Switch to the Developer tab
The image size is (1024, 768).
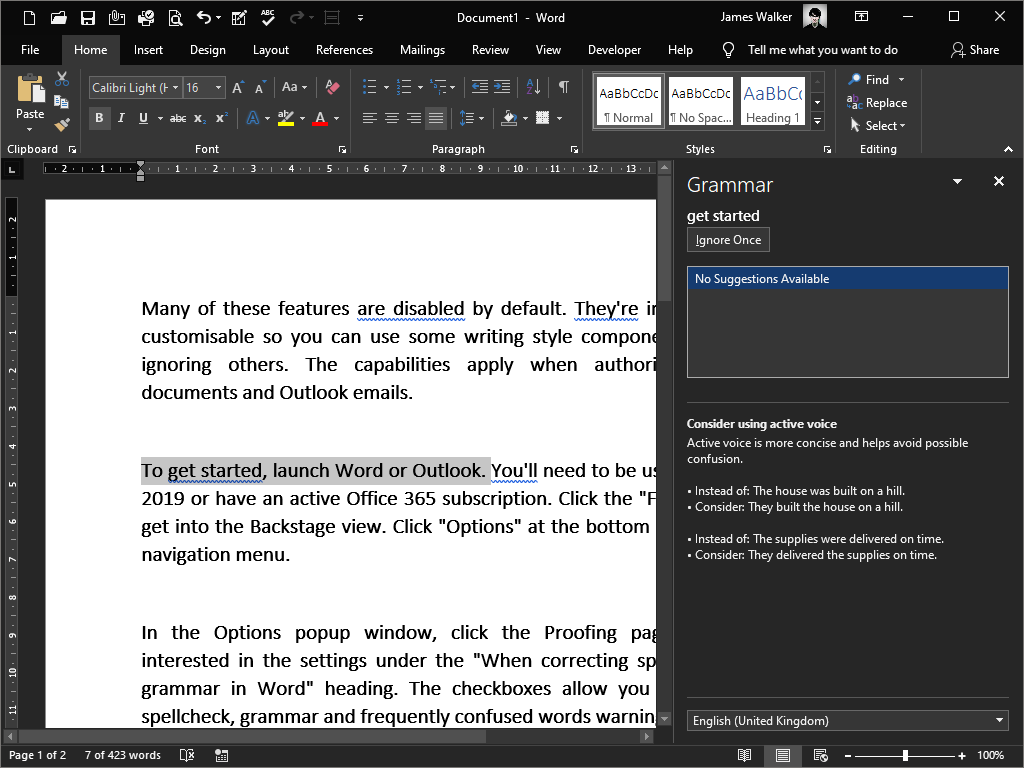click(x=614, y=50)
